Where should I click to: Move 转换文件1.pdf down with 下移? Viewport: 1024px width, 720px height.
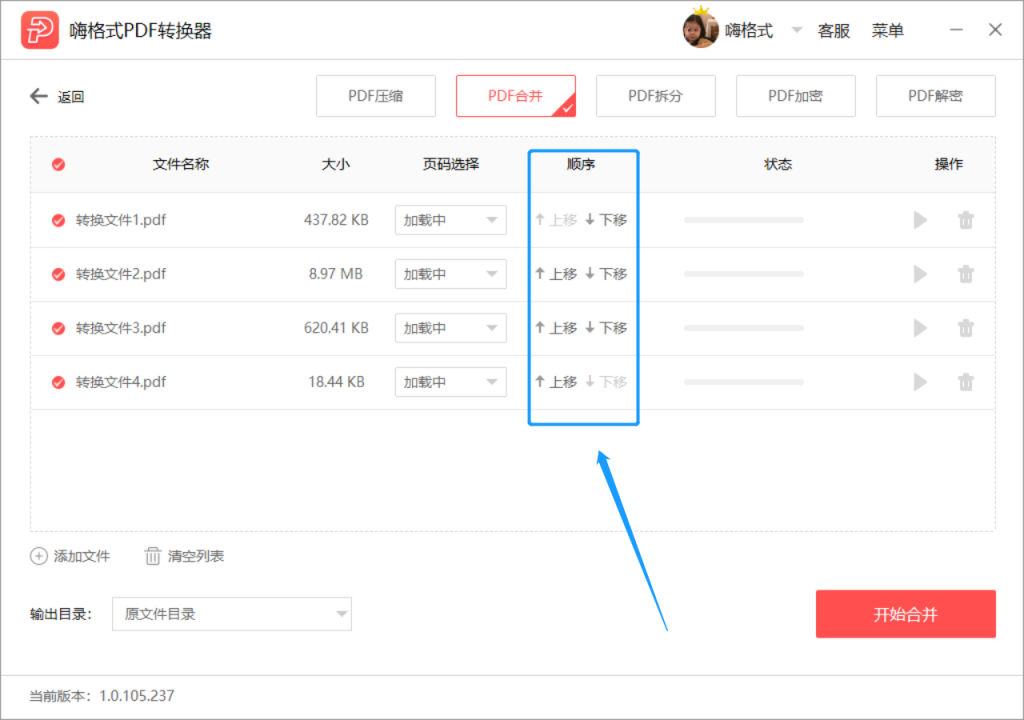tap(606, 220)
